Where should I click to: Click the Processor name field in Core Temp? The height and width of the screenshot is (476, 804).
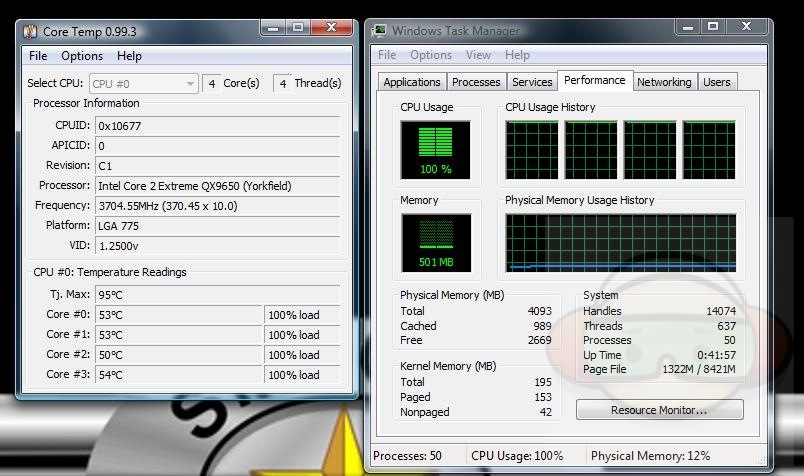pyautogui.click(x=217, y=185)
